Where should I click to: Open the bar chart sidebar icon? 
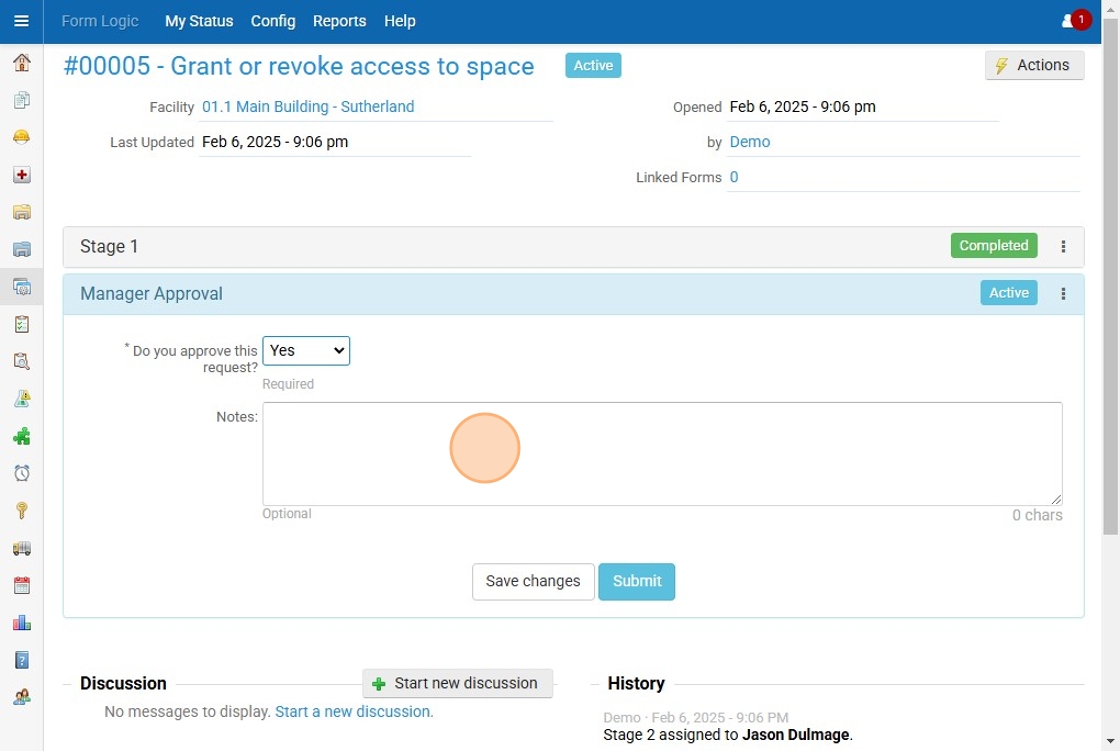point(21,623)
